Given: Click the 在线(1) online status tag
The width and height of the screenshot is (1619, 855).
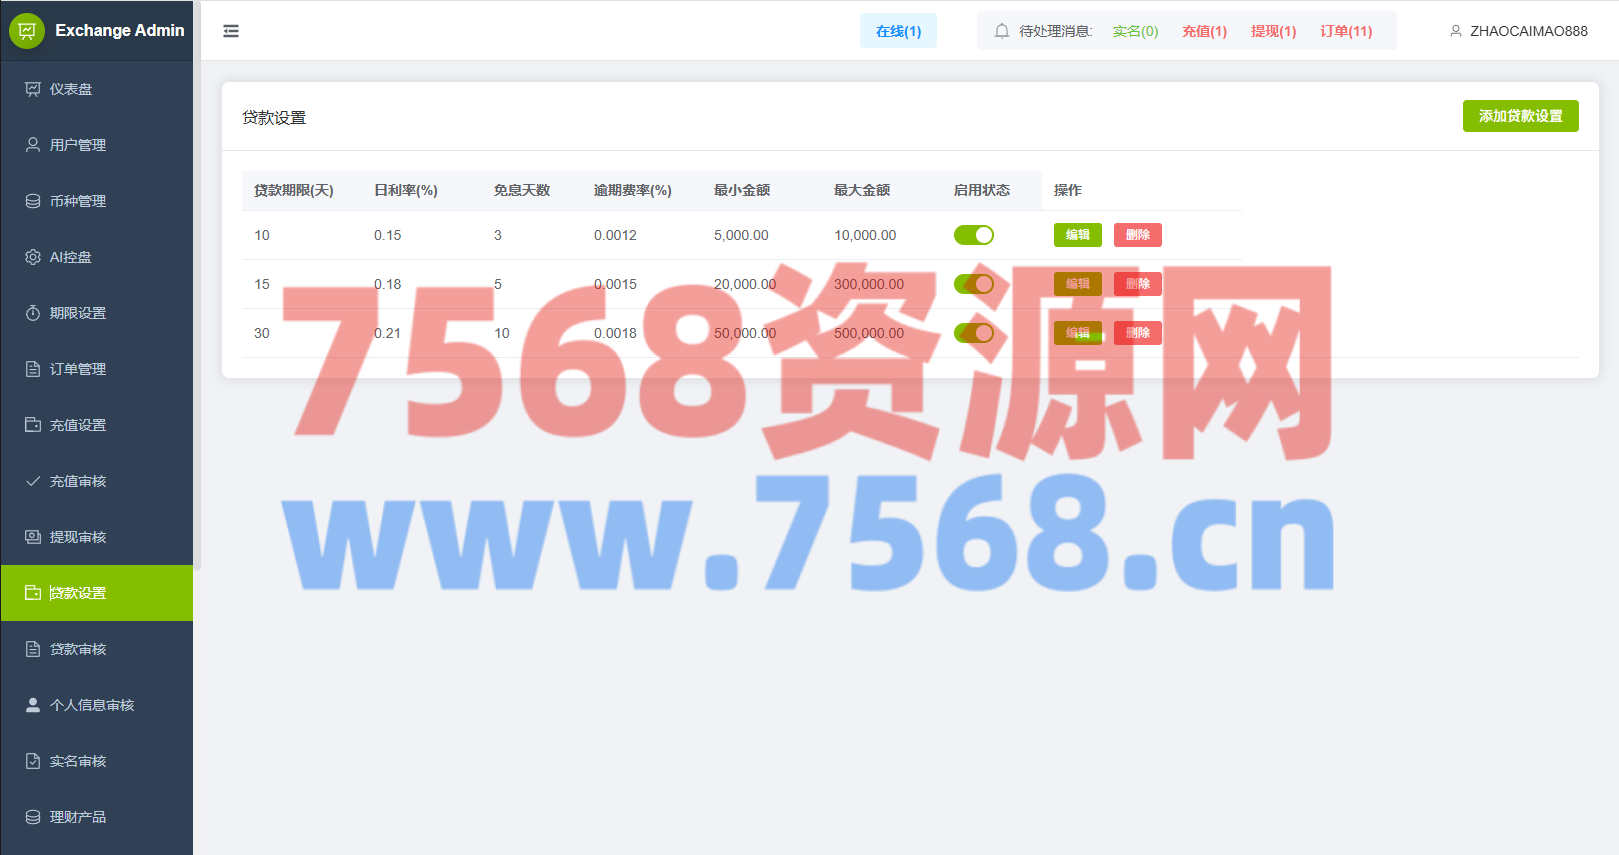Looking at the screenshot, I should (898, 31).
